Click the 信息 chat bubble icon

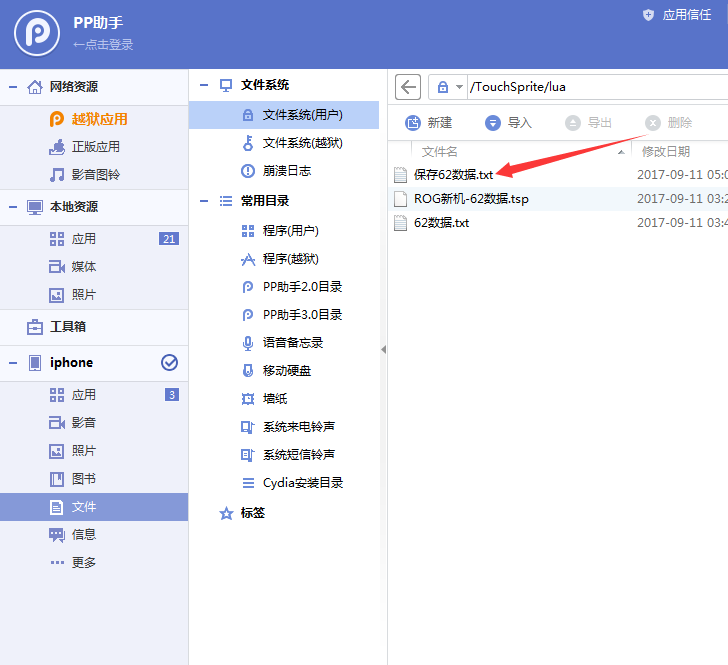(57, 535)
